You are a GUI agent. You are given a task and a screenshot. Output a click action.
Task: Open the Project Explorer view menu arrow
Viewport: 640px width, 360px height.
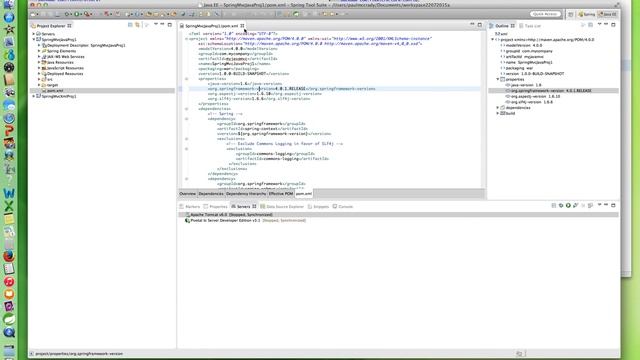(x=156, y=25)
